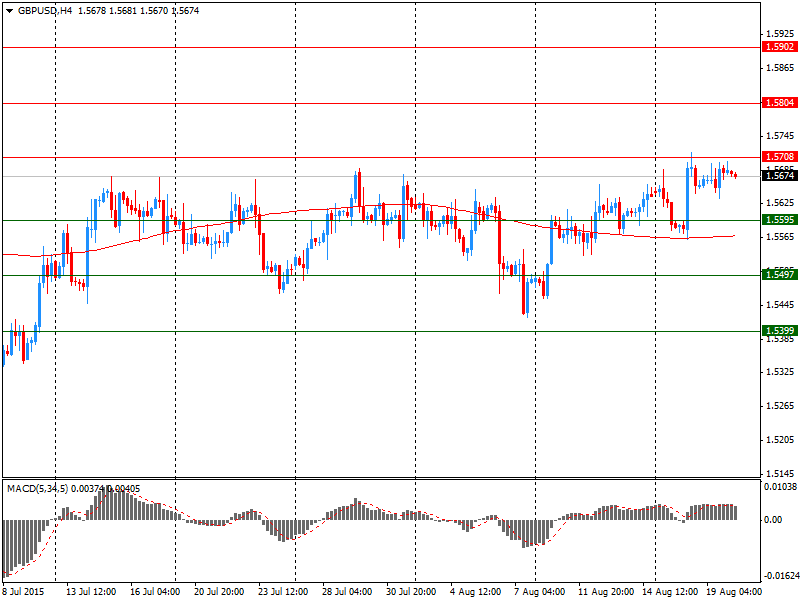800x600 pixels.
Task: Click the 19 Aug 04:00 time label
Action: coord(734,592)
